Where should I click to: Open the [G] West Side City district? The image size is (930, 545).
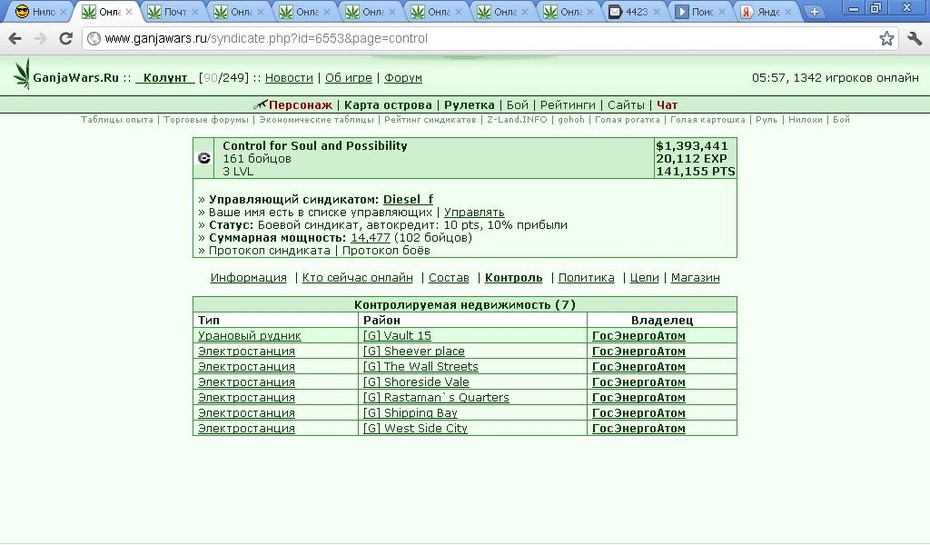pyautogui.click(x=415, y=428)
